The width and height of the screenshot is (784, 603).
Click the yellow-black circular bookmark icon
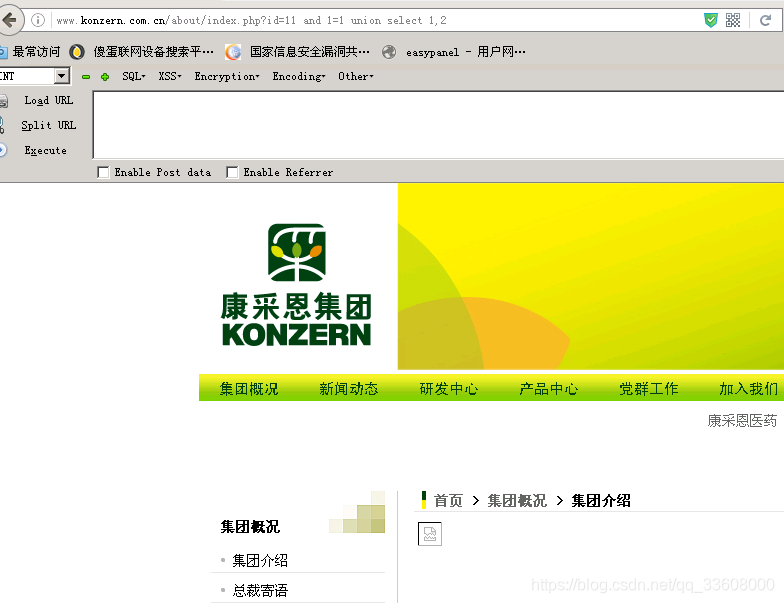point(76,52)
